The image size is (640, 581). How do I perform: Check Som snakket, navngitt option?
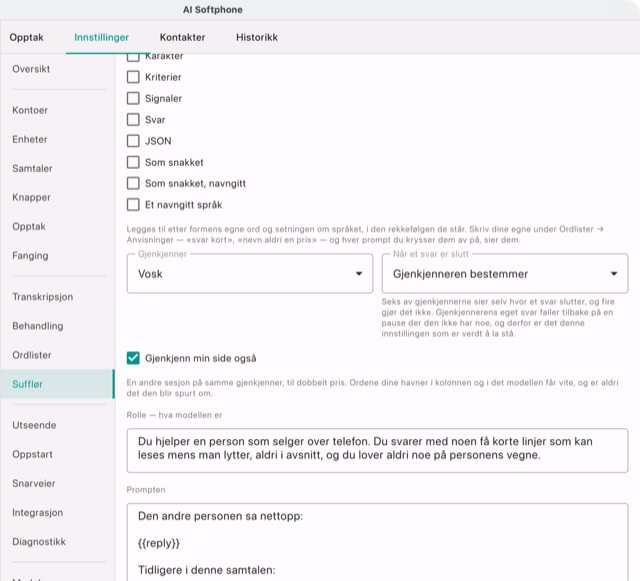(x=133, y=183)
